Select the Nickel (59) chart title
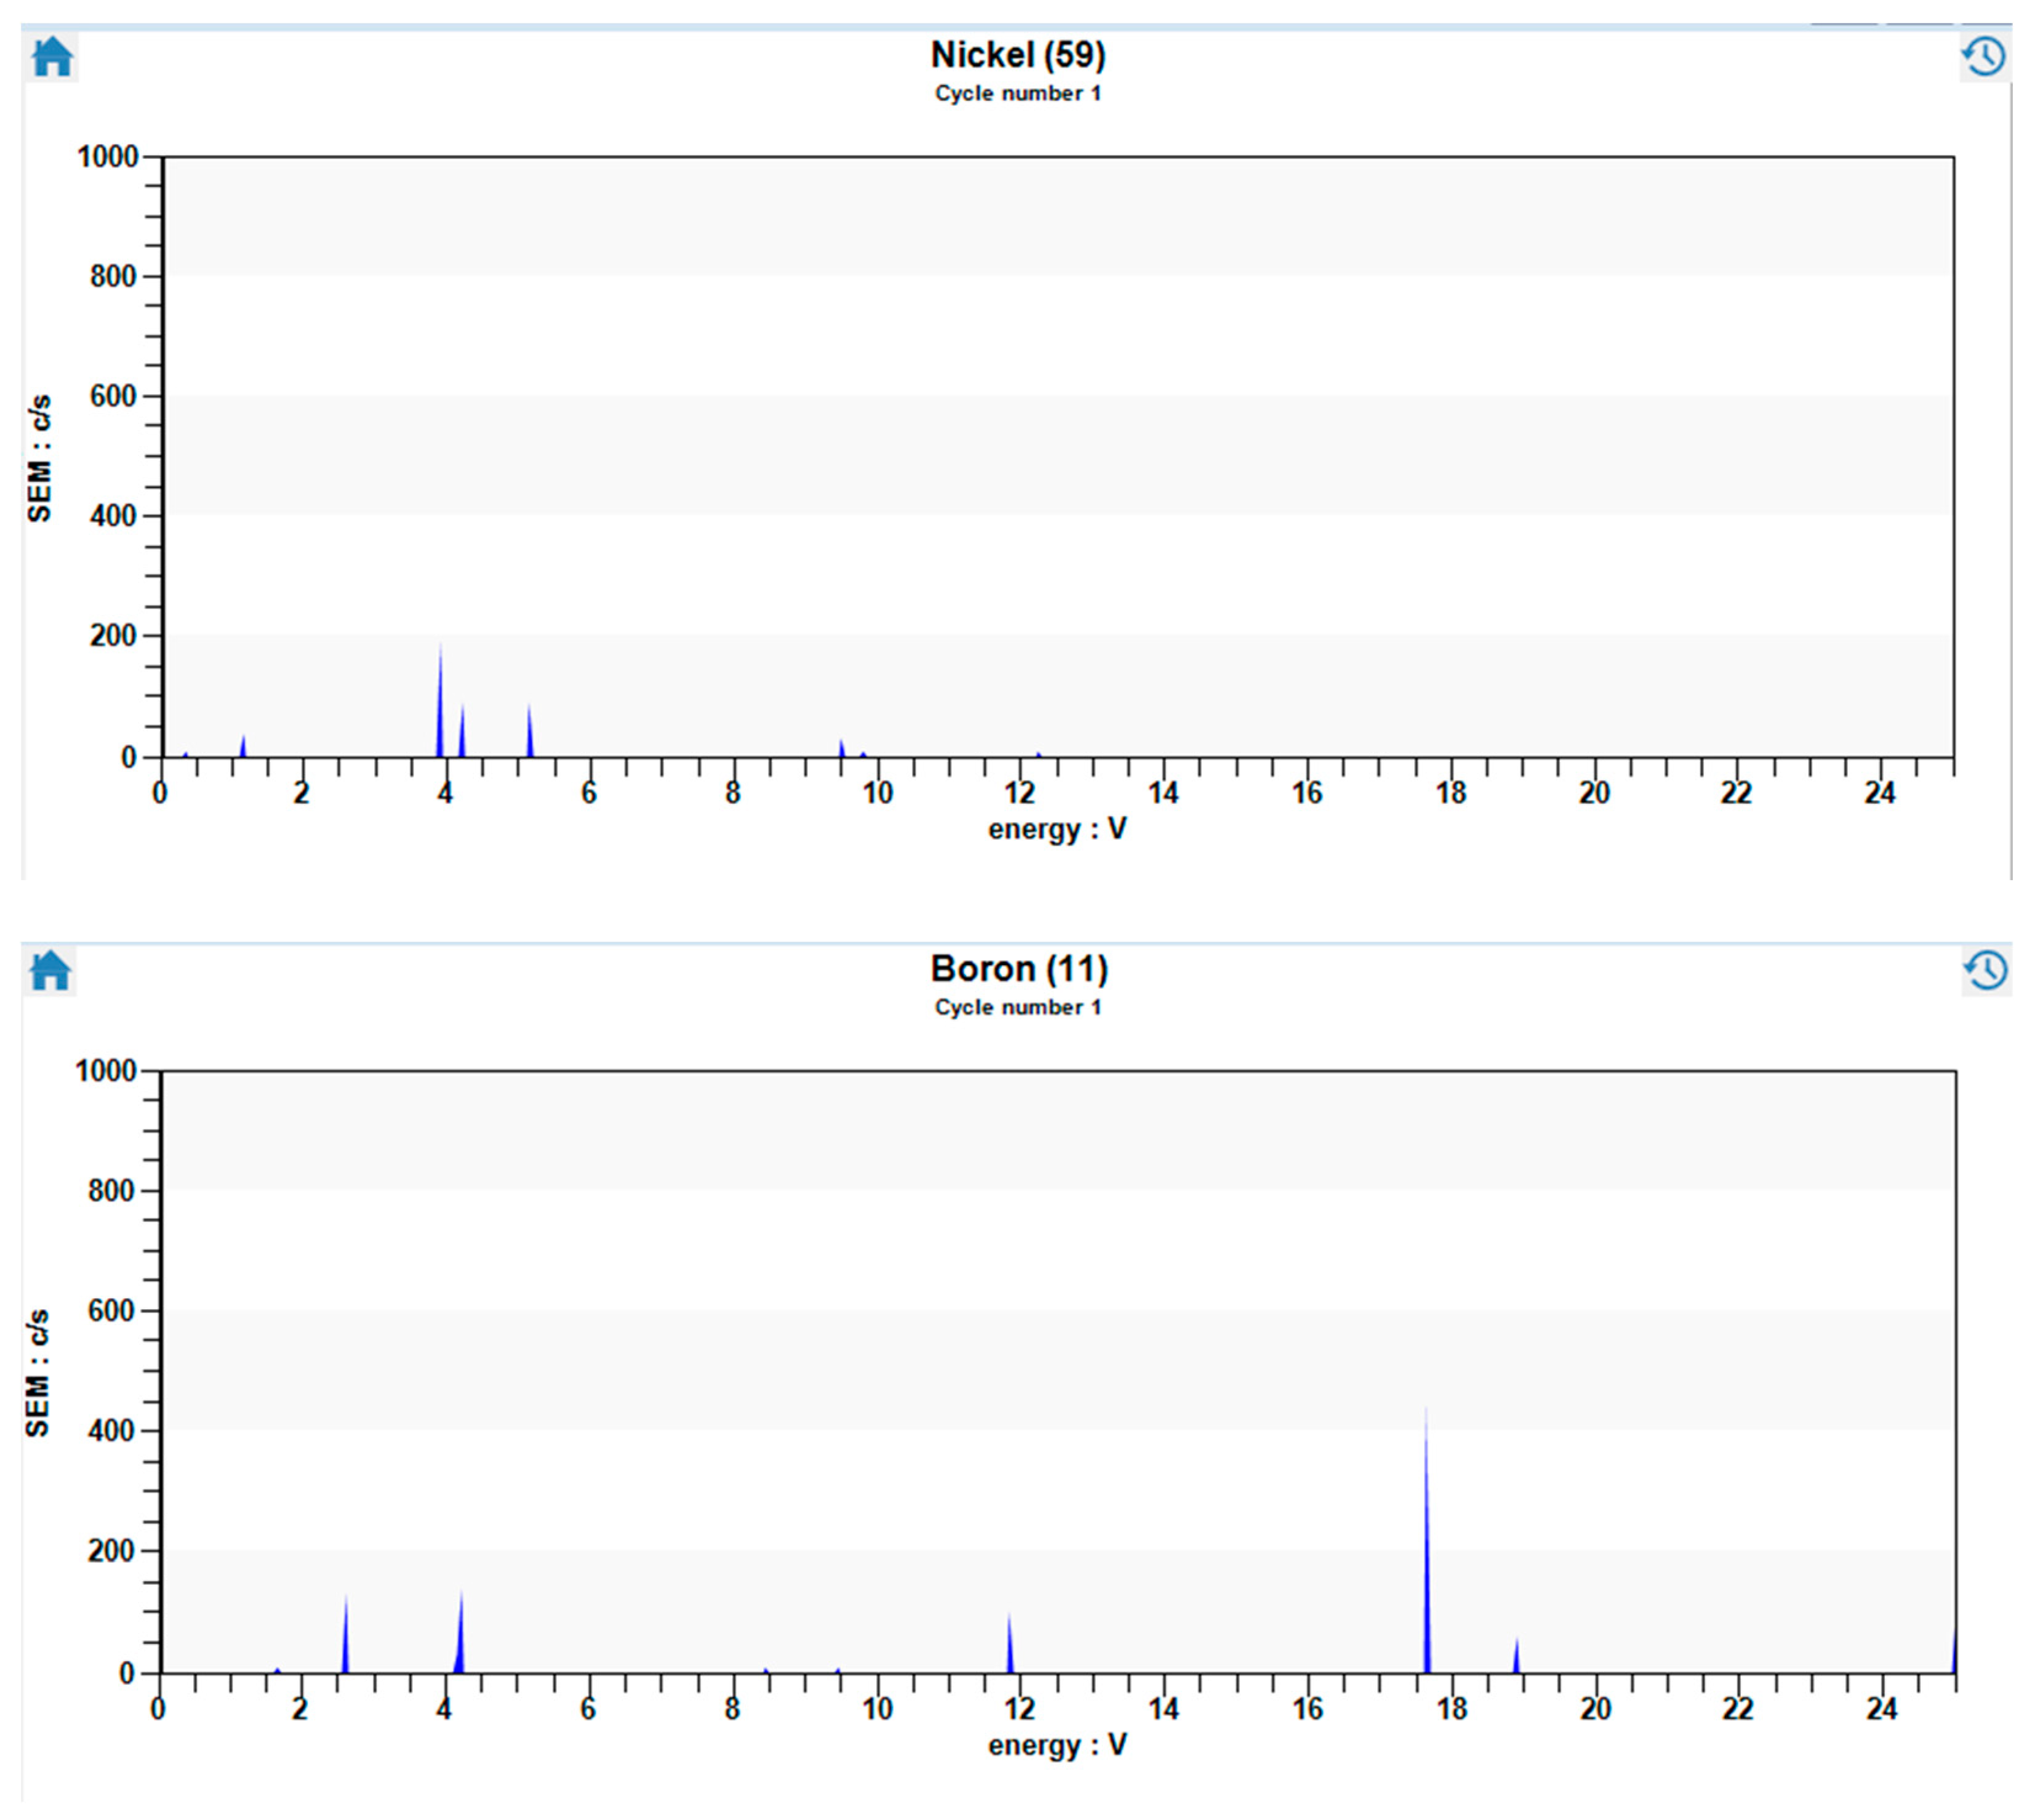Viewport: 2035px width, 1820px height. coord(1017,55)
